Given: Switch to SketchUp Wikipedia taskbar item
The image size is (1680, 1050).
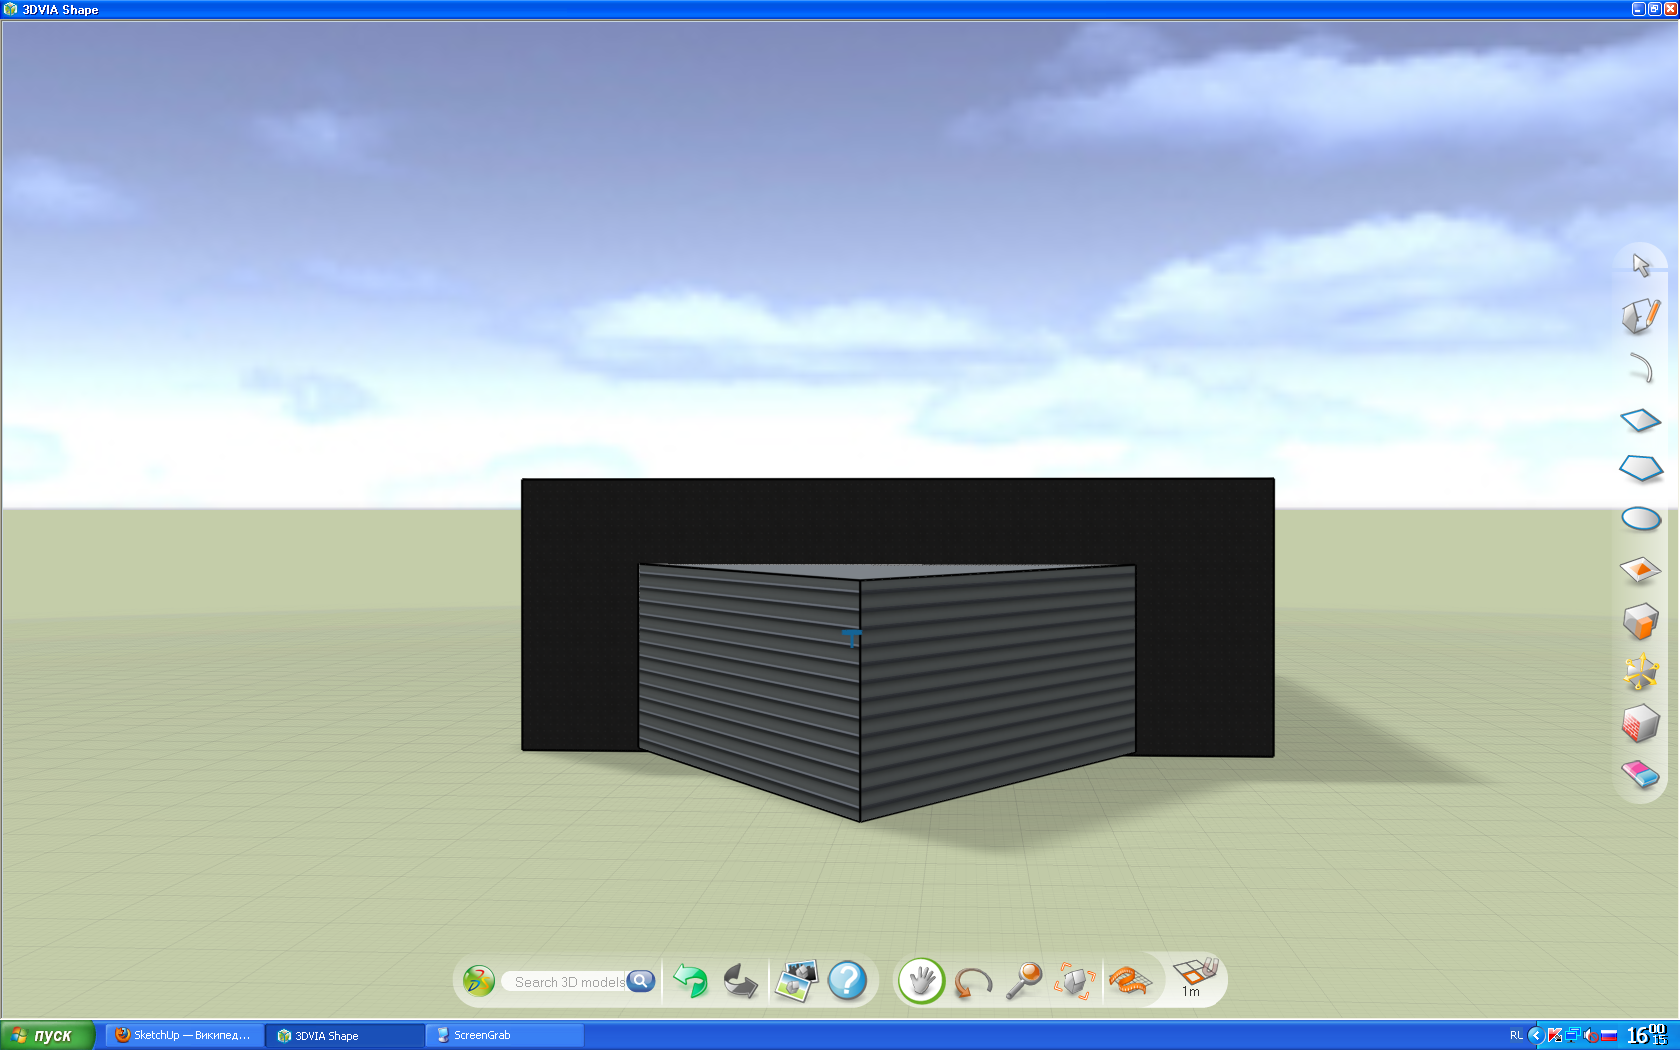Looking at the screenshot, I should 184,1035.
